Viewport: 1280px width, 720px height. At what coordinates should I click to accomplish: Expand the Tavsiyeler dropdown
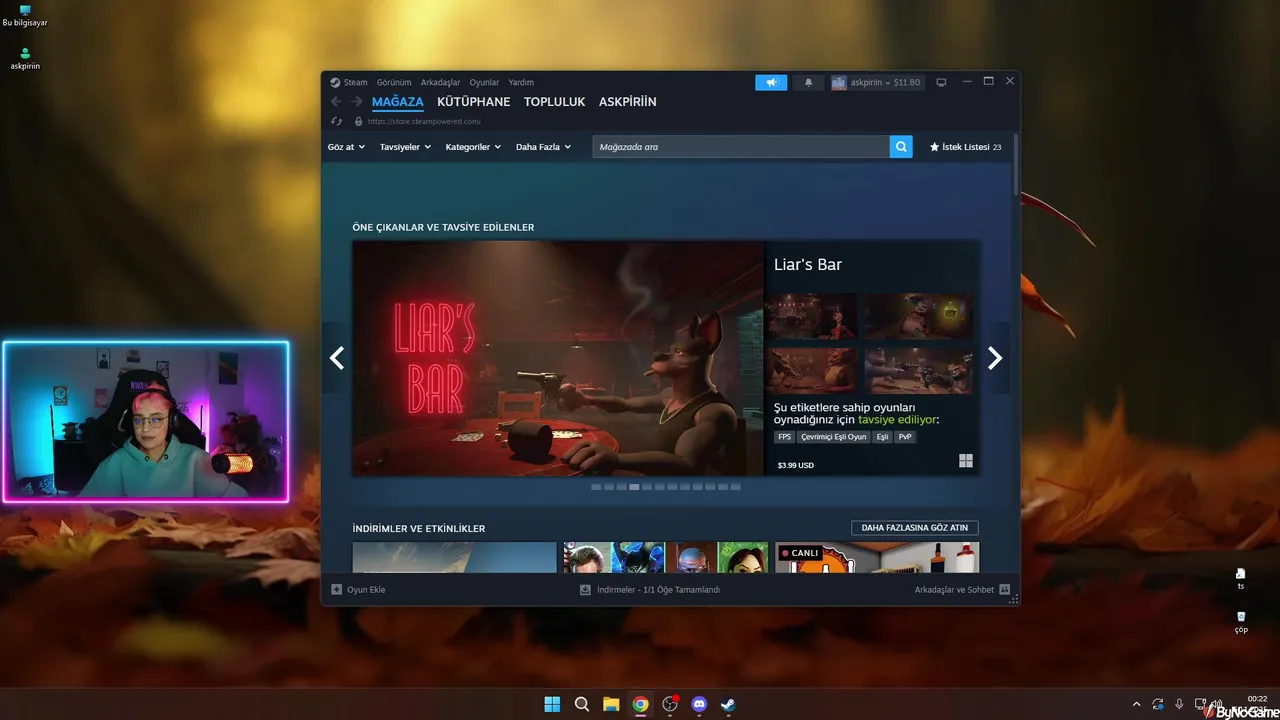(405, 147)
